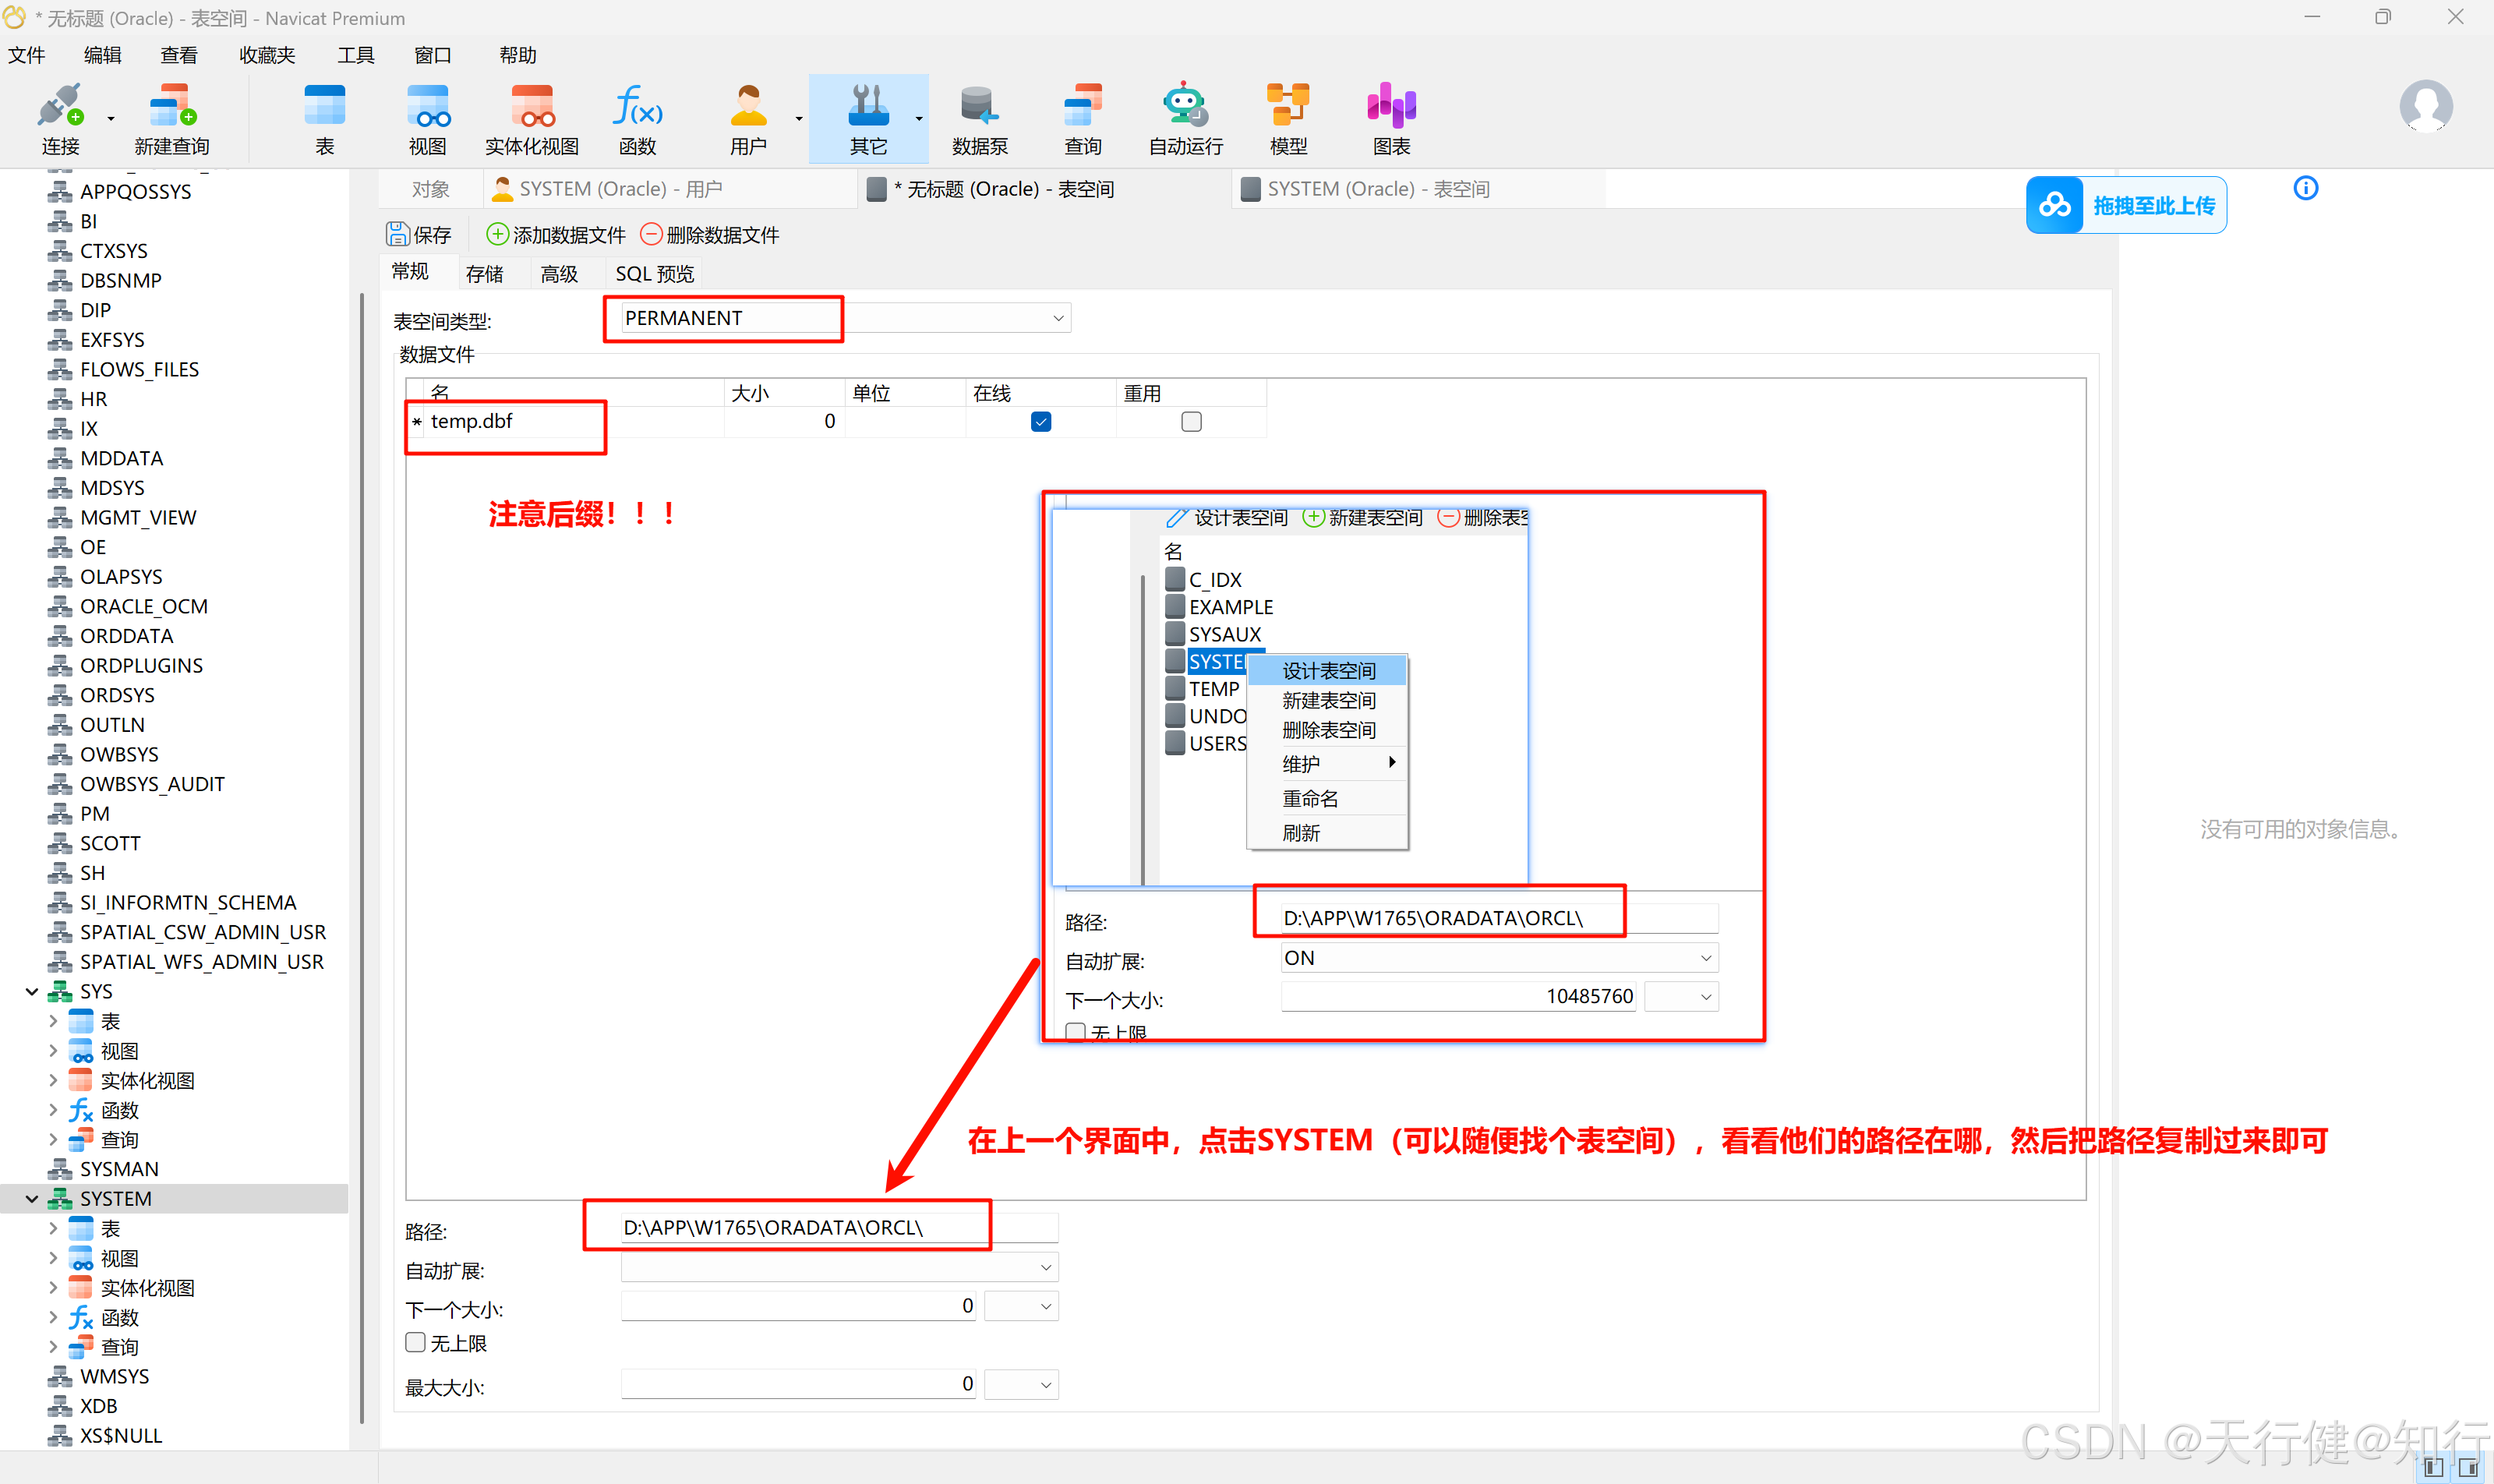Screen dimensions: 2494x1484
Task: Open the 工具 menu
Action: pos(355,55)
